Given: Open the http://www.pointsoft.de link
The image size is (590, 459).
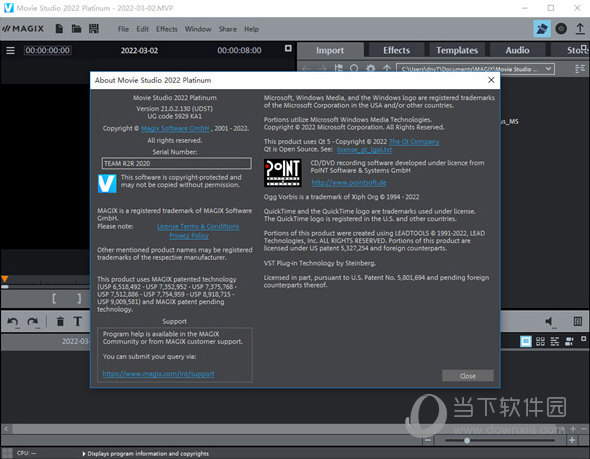Looking at the screenshot, I should coord(349,183).
